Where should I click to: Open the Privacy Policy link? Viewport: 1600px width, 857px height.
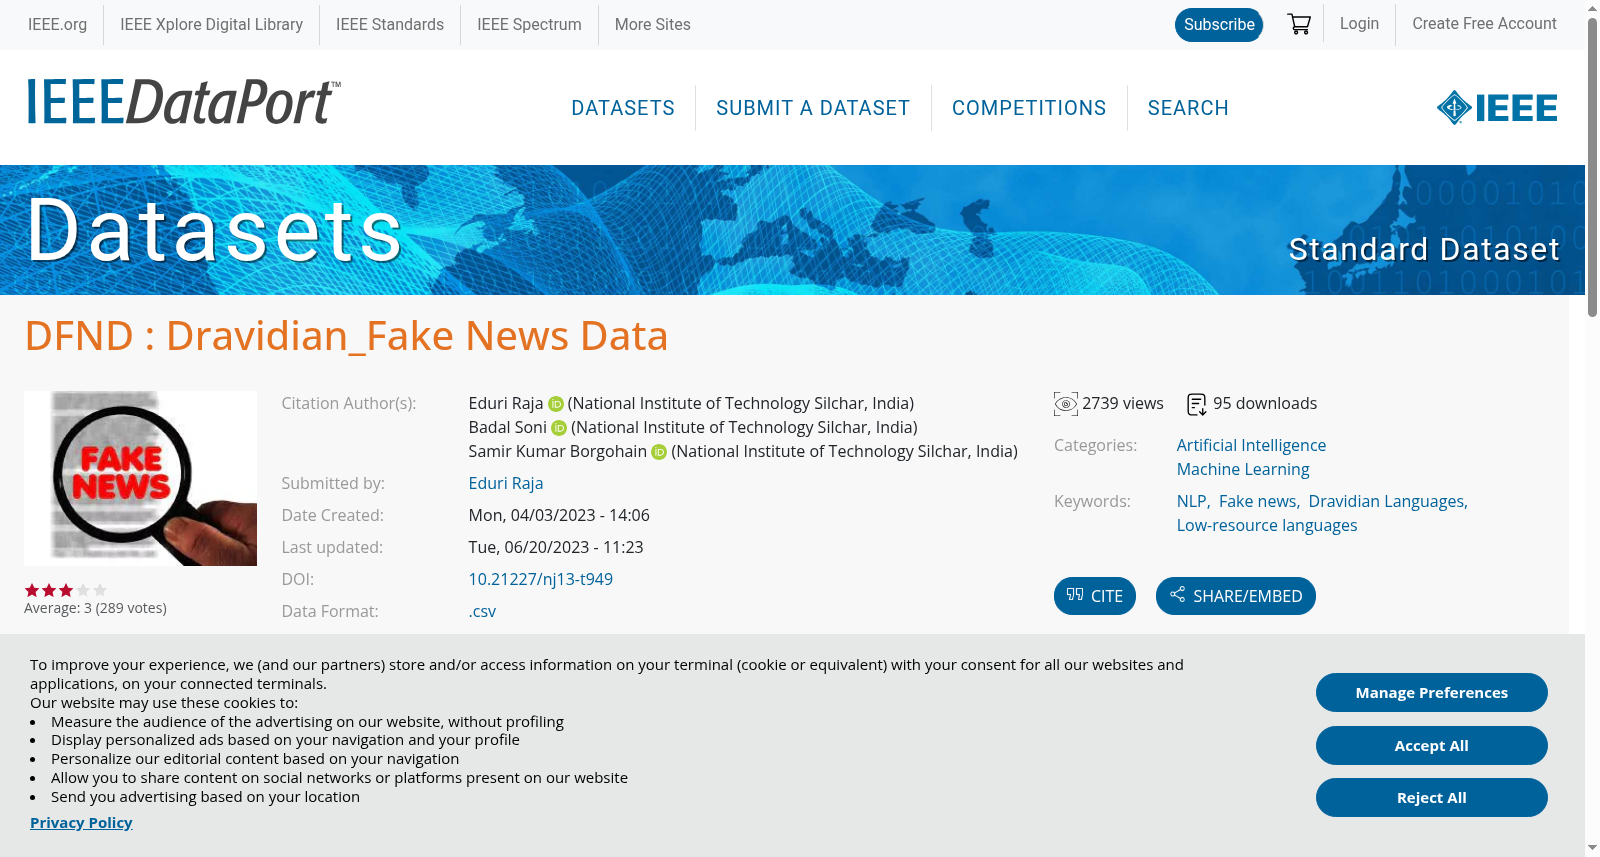[81, 822]
